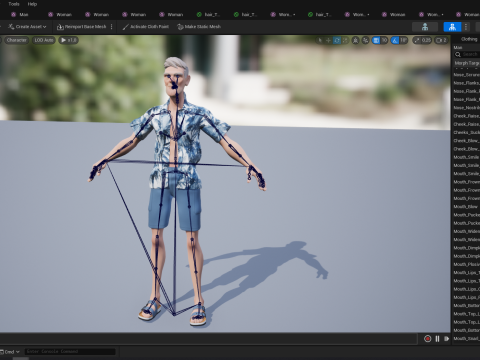Screen dimensions: 480x360
Task: Open the Help menu
Action: coord(32,4)
